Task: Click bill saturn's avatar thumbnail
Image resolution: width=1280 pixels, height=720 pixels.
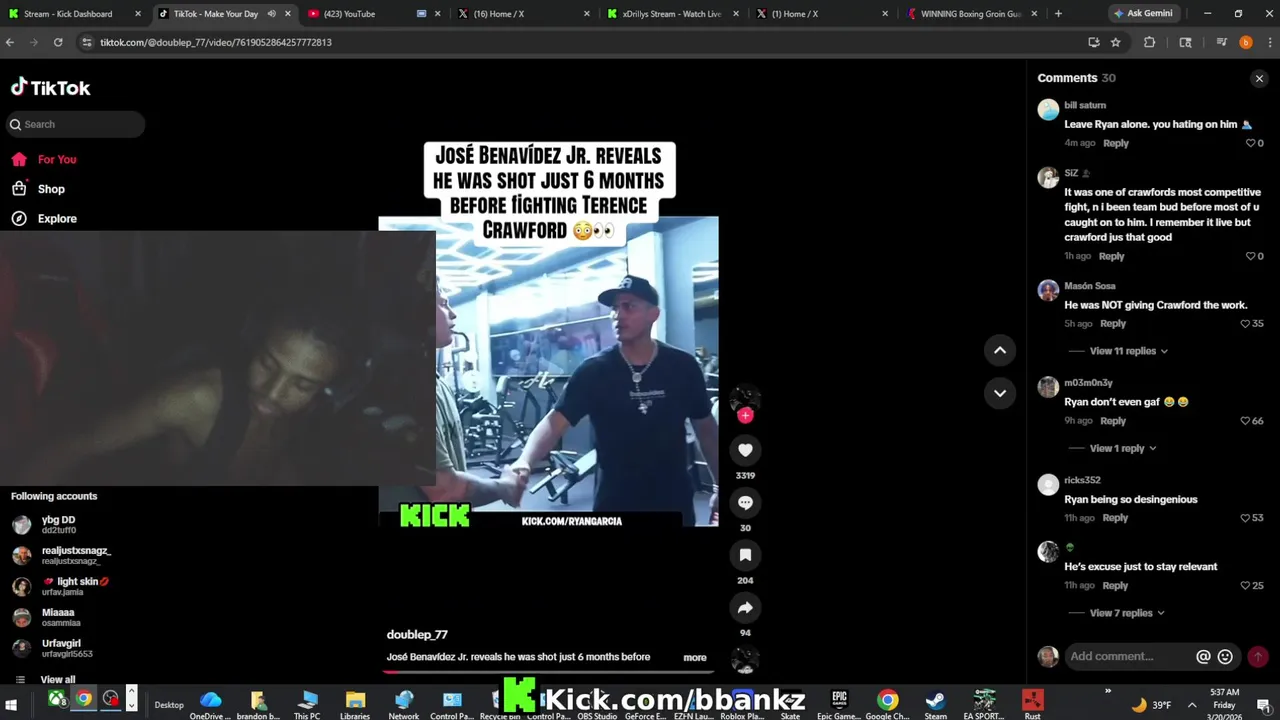Action: [1048, 110]
